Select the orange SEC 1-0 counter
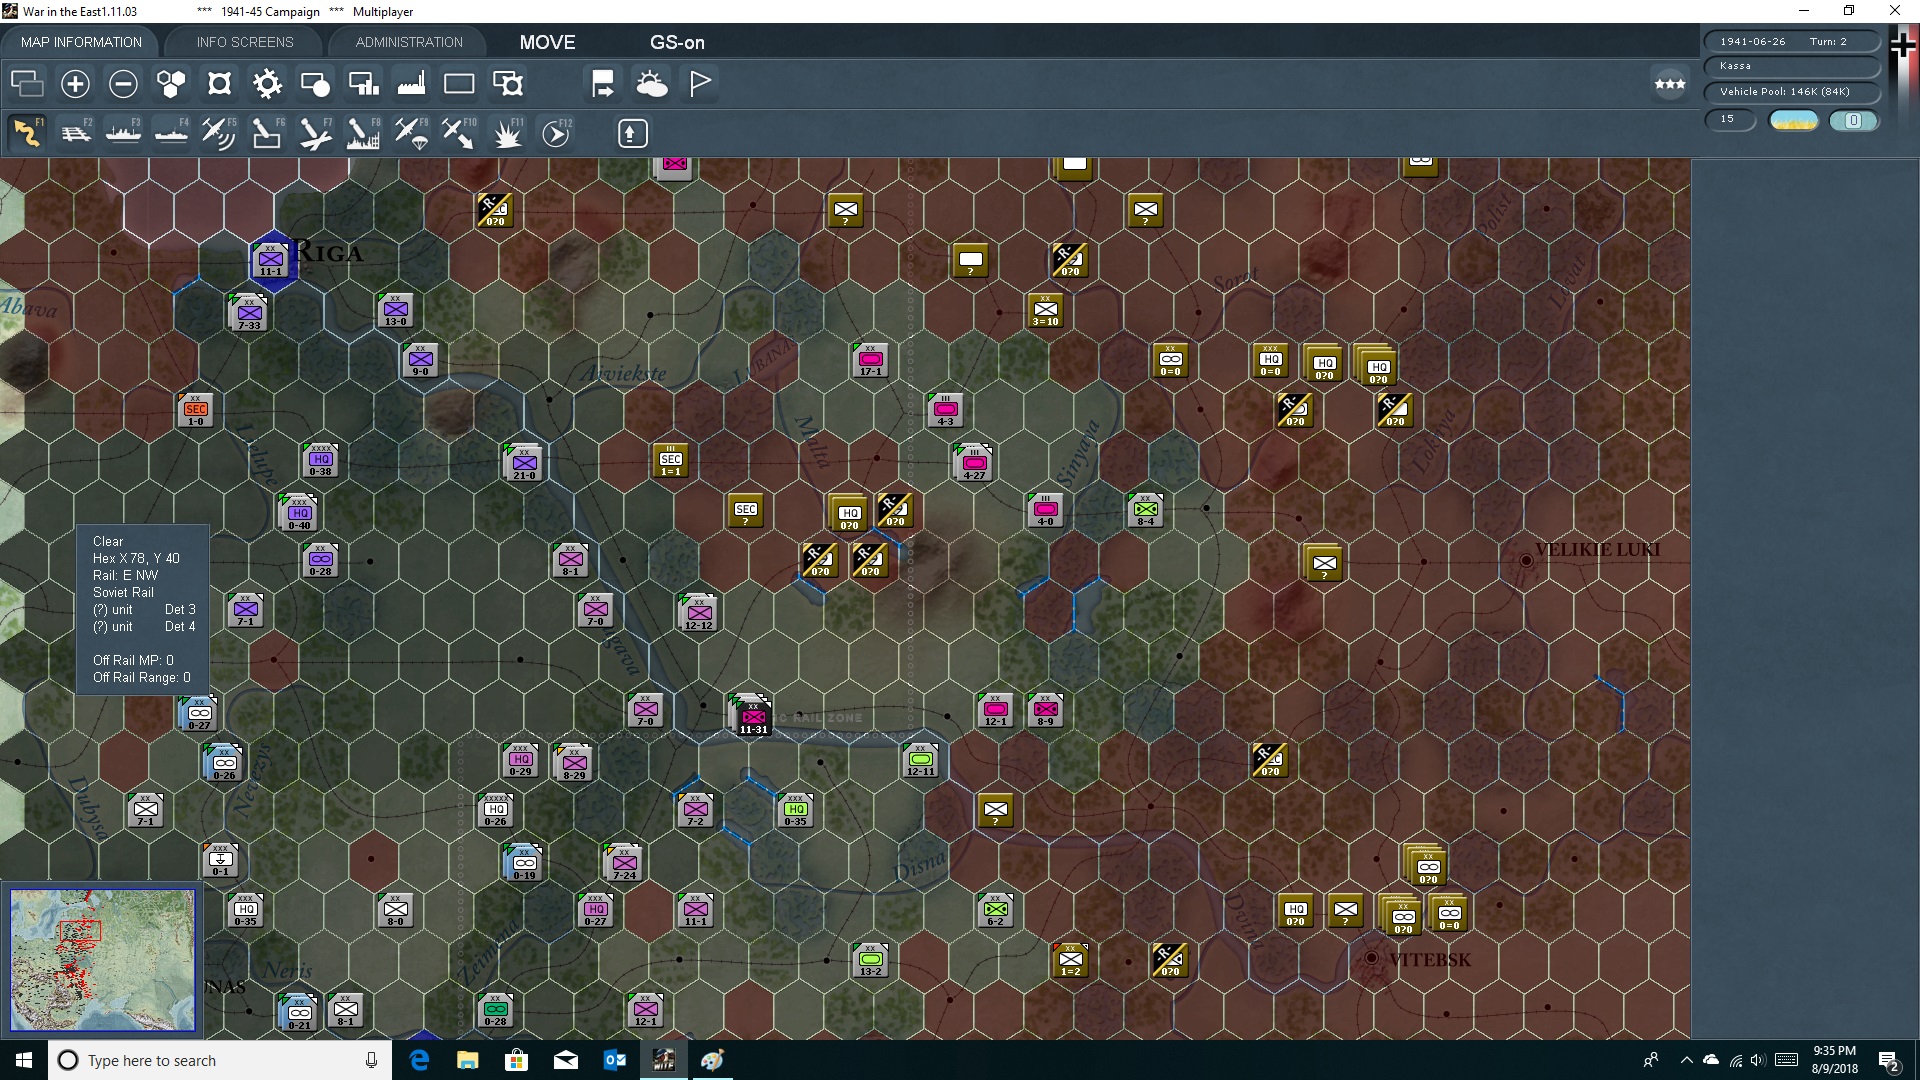Viewport: 1920px width, 1080px height. [x=196, y=410]
